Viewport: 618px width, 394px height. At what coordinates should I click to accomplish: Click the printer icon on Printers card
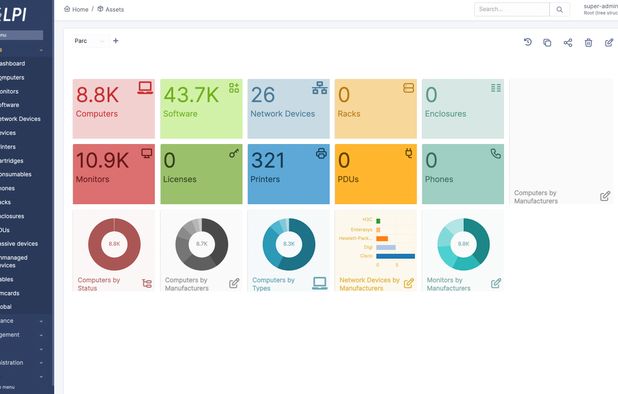coord(321,153)
